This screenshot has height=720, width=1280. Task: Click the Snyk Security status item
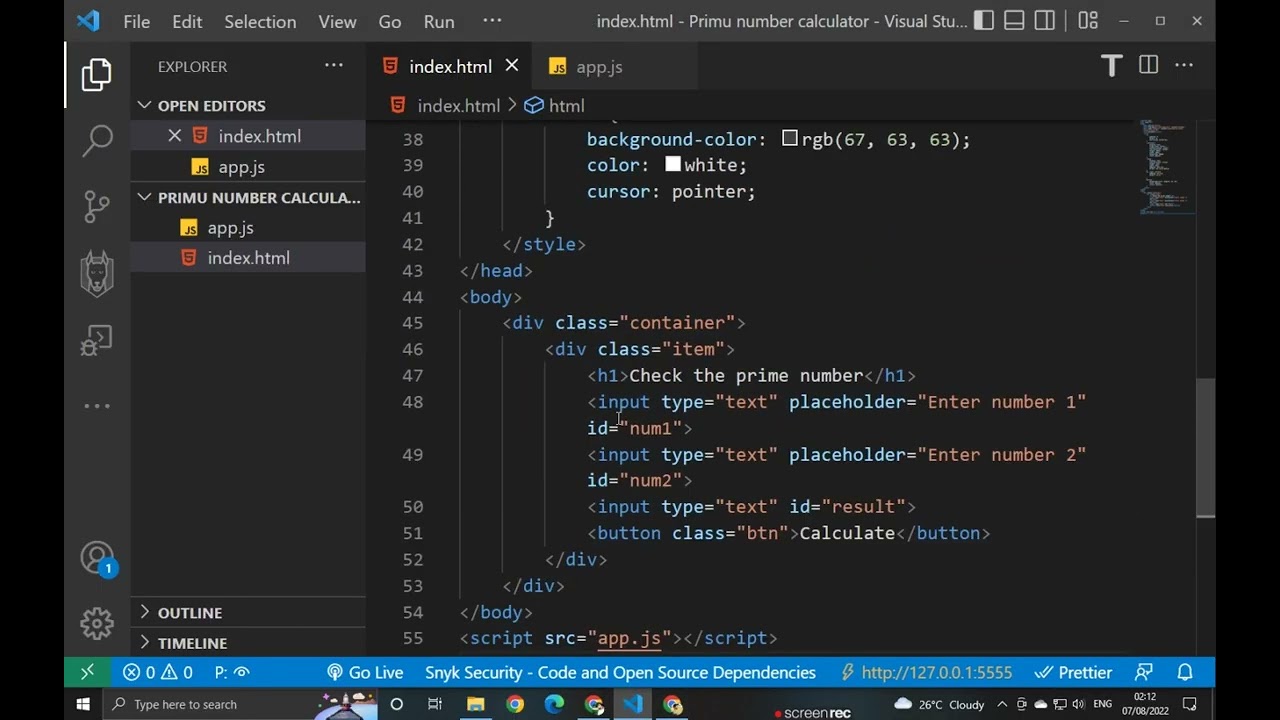620,673
